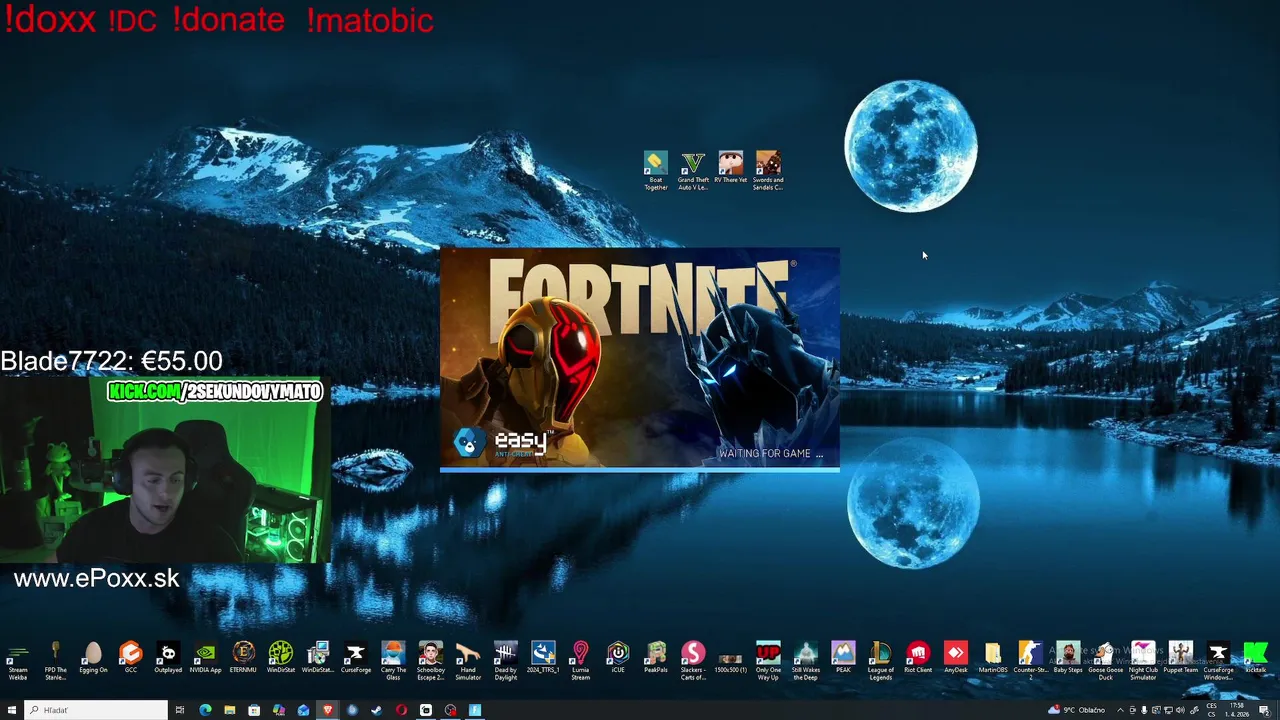Click the Hľadať taskbar search box
1280x720 pixels.
[x=96, y=710]
